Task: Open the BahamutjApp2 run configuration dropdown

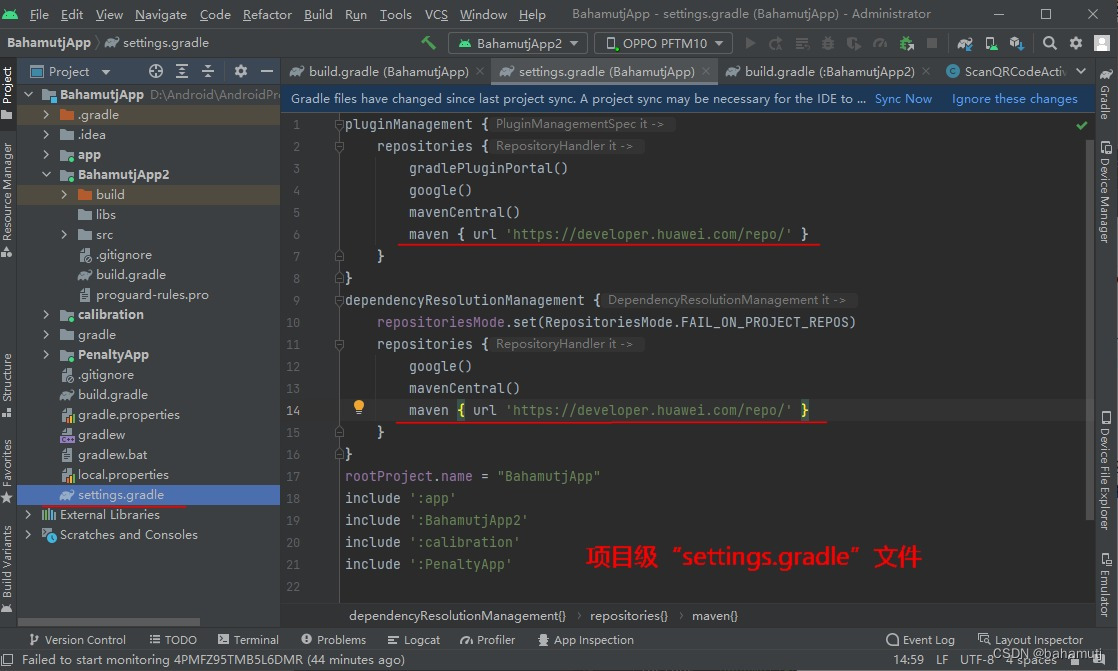Action: 518,43
